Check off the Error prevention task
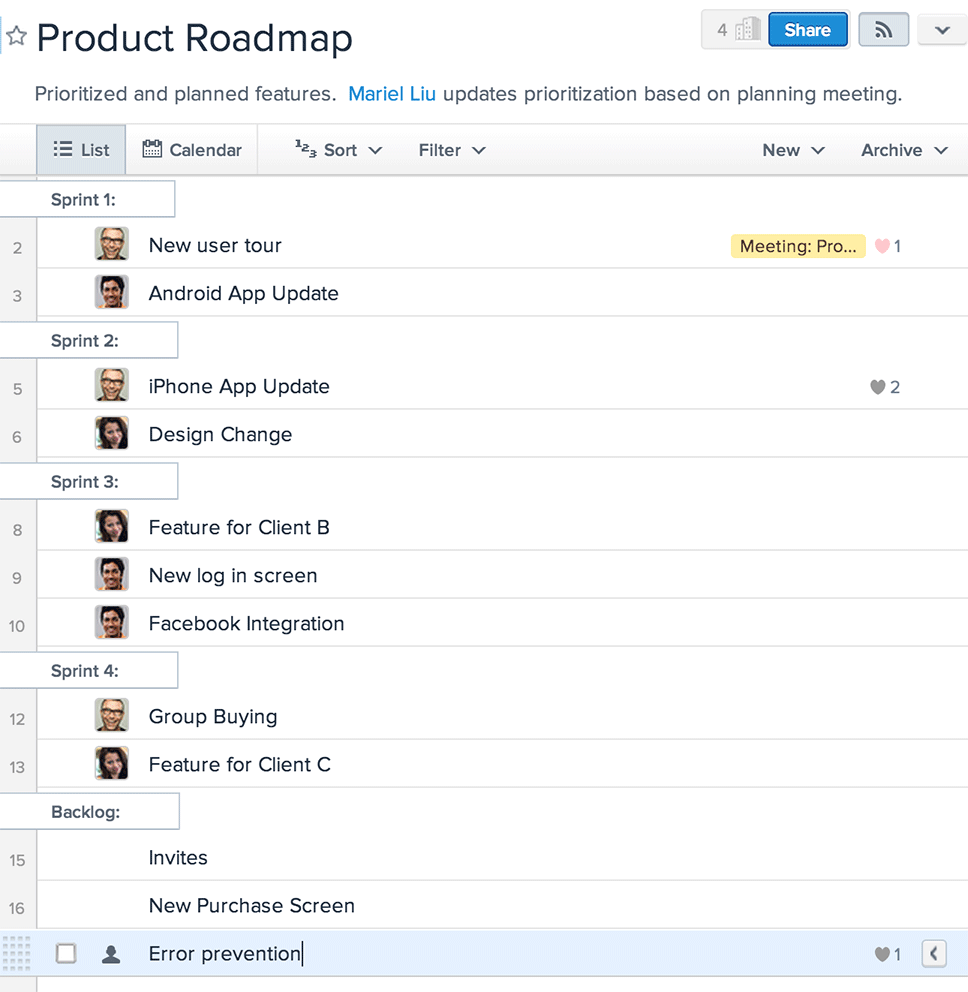 (66, 954)
